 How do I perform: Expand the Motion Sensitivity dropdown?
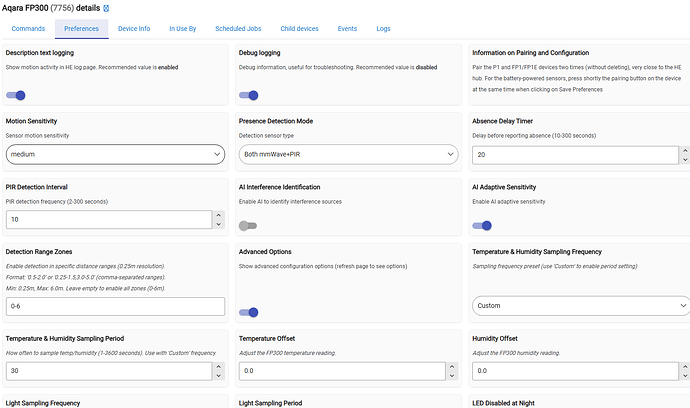tap(114, 155)
